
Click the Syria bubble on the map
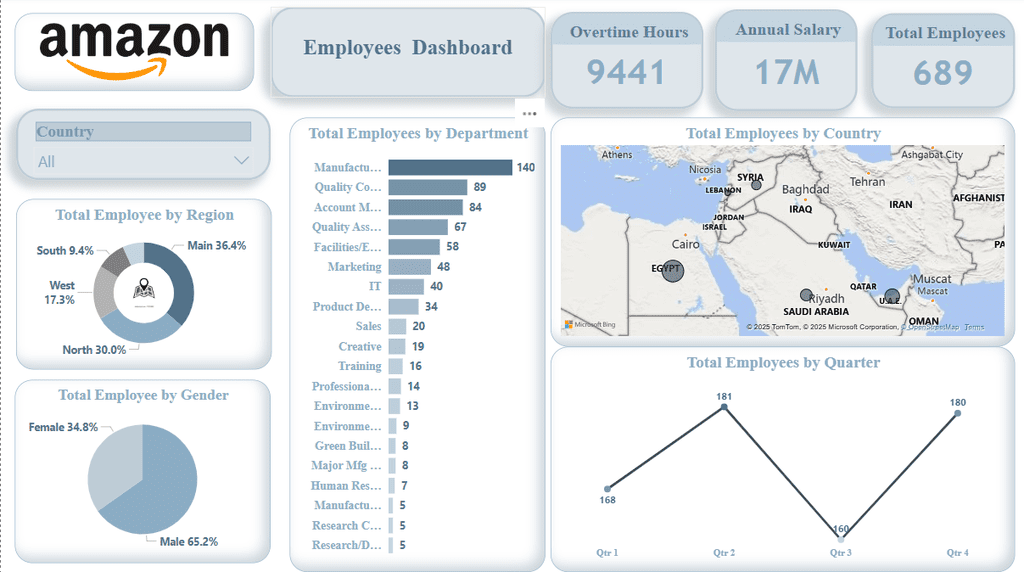(756, 185)
